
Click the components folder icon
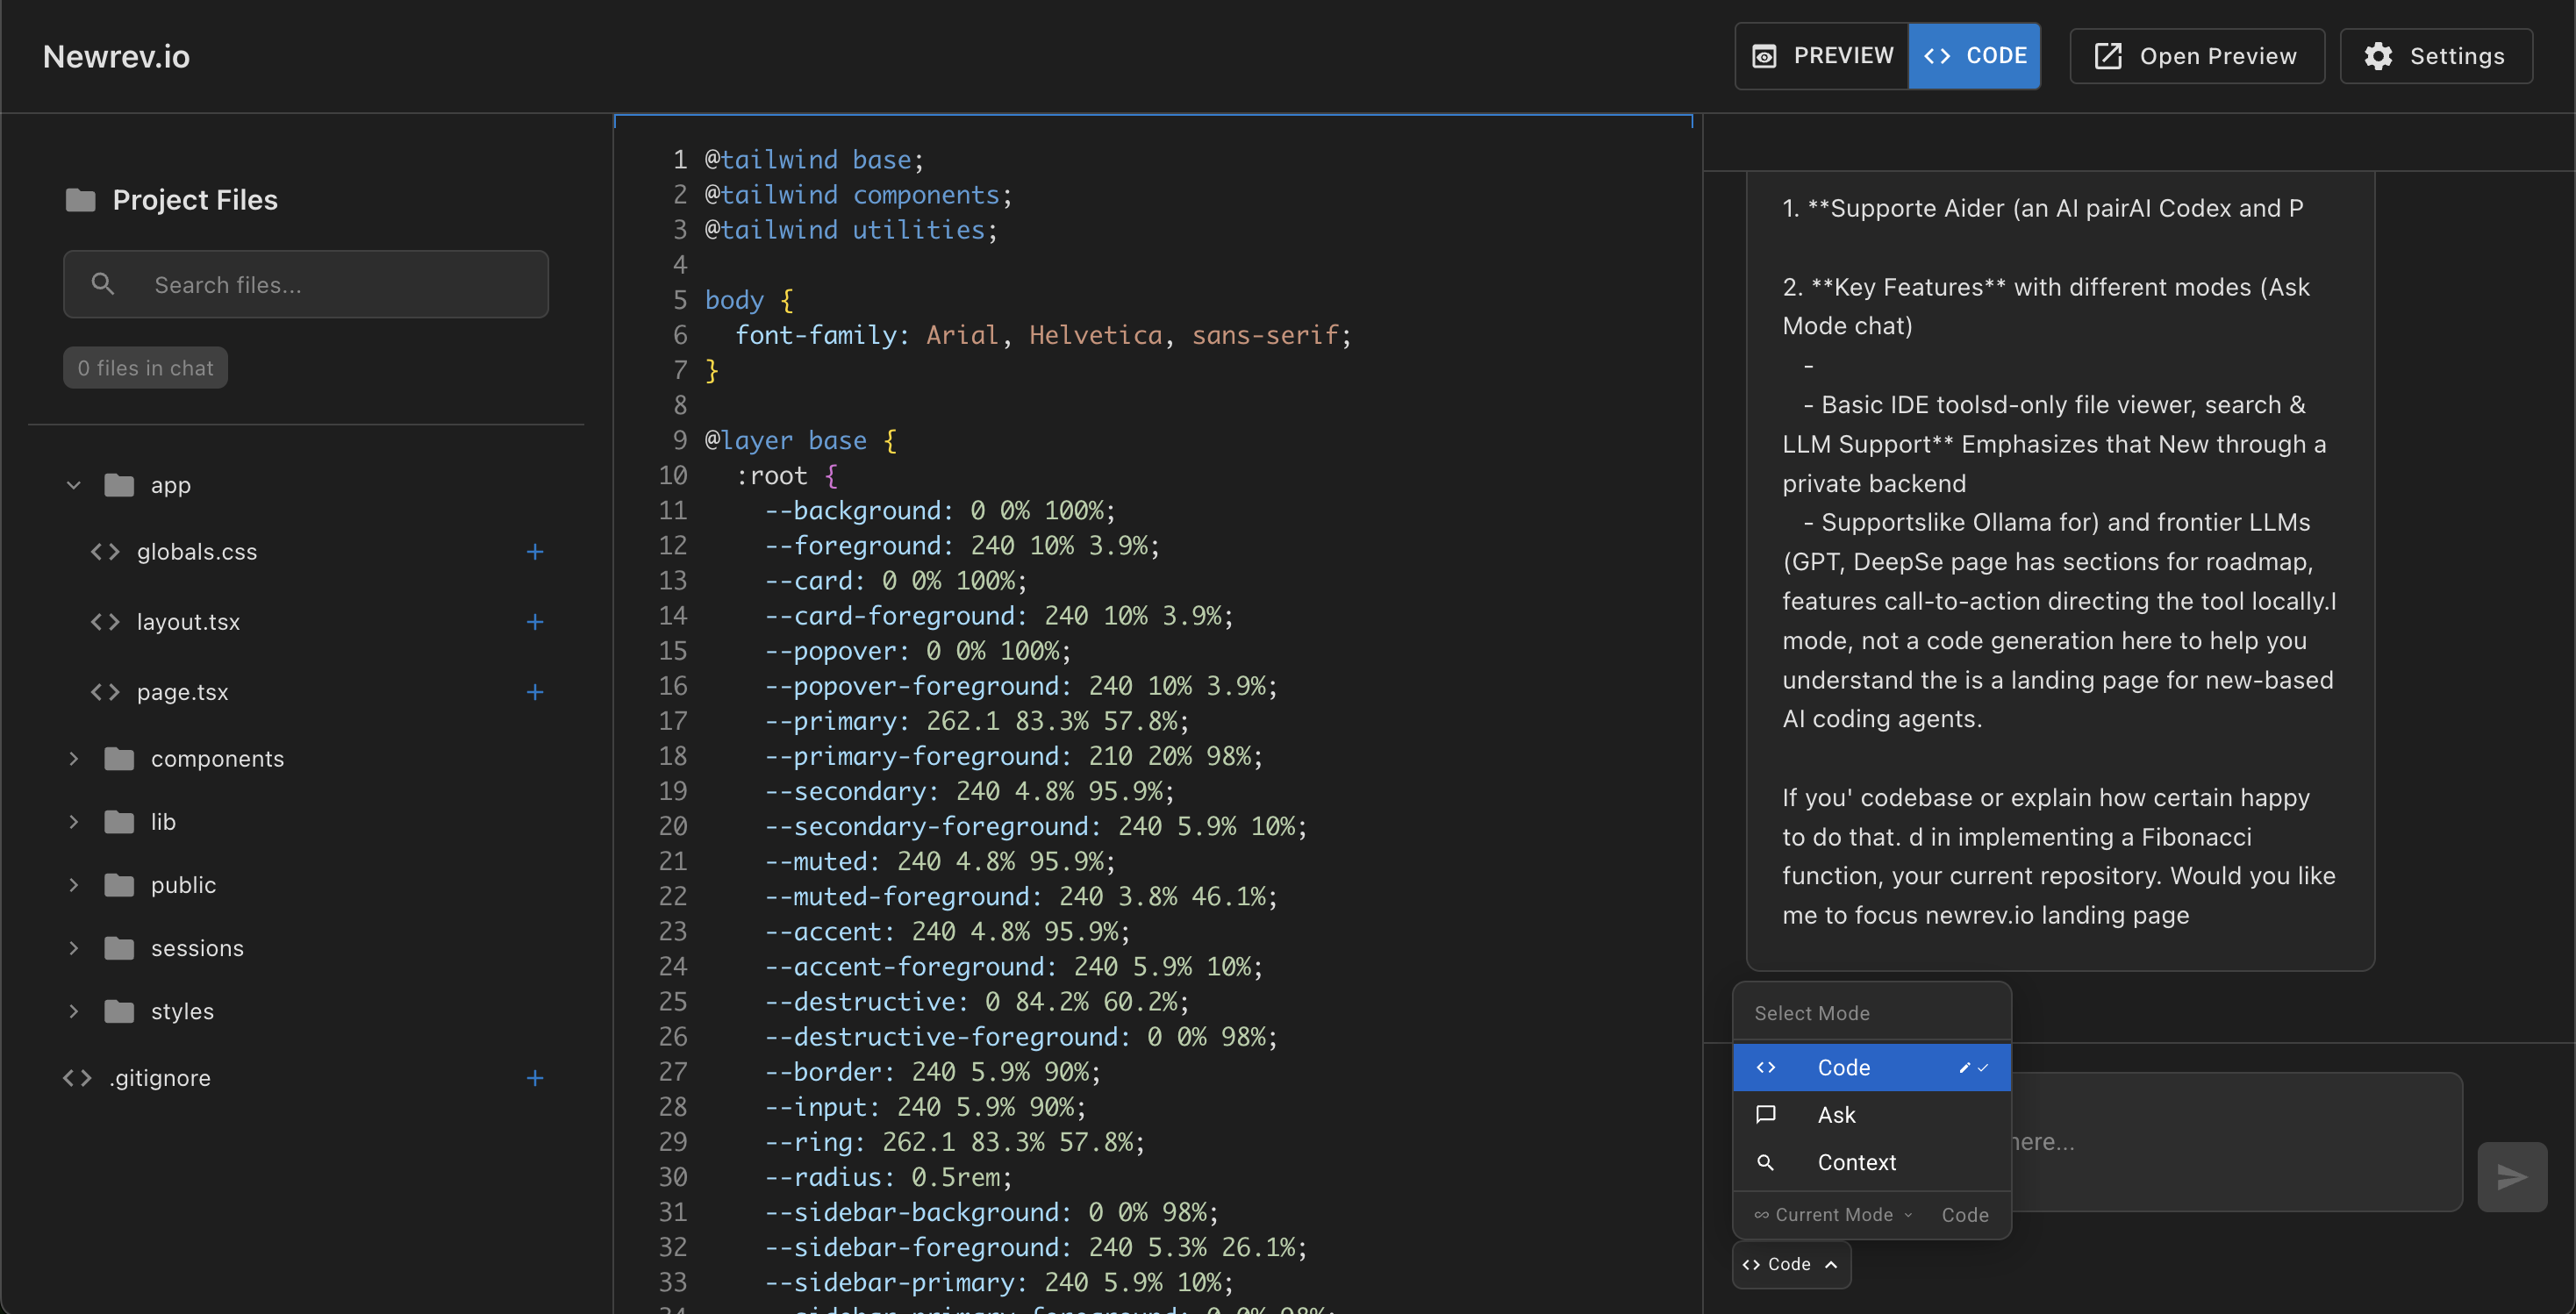tap(119, 759)
